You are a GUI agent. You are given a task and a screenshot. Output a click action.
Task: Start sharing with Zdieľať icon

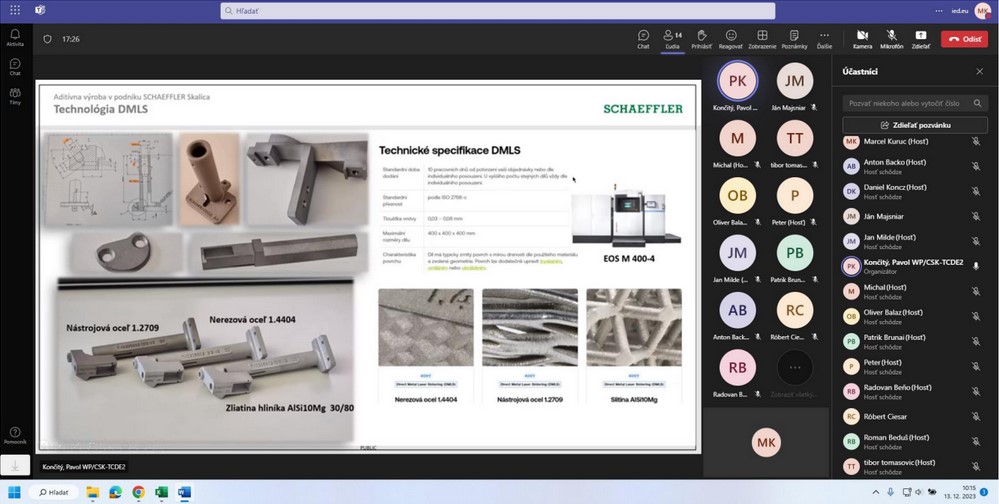[x=920, y=38]
